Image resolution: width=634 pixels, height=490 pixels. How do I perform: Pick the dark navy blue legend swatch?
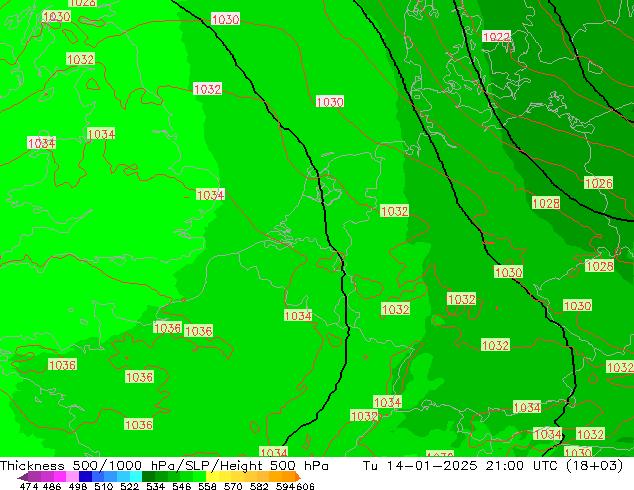pyautogui.click(x=85, y=477)
